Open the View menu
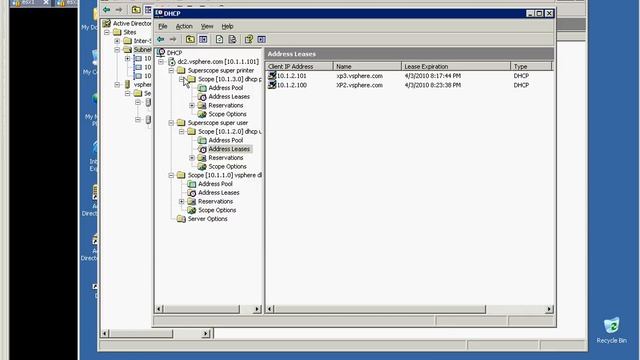This screenshot has width=640, height=360. pos(207,26)
